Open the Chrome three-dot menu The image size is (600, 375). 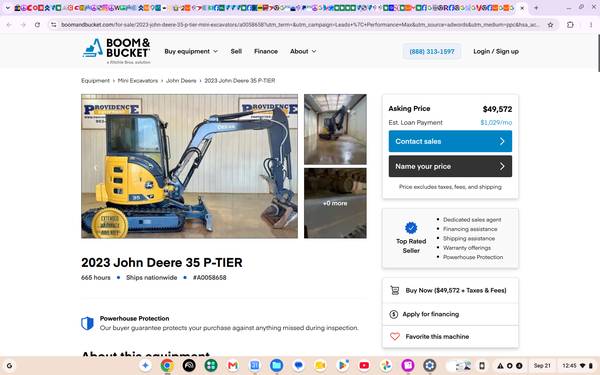591,24
